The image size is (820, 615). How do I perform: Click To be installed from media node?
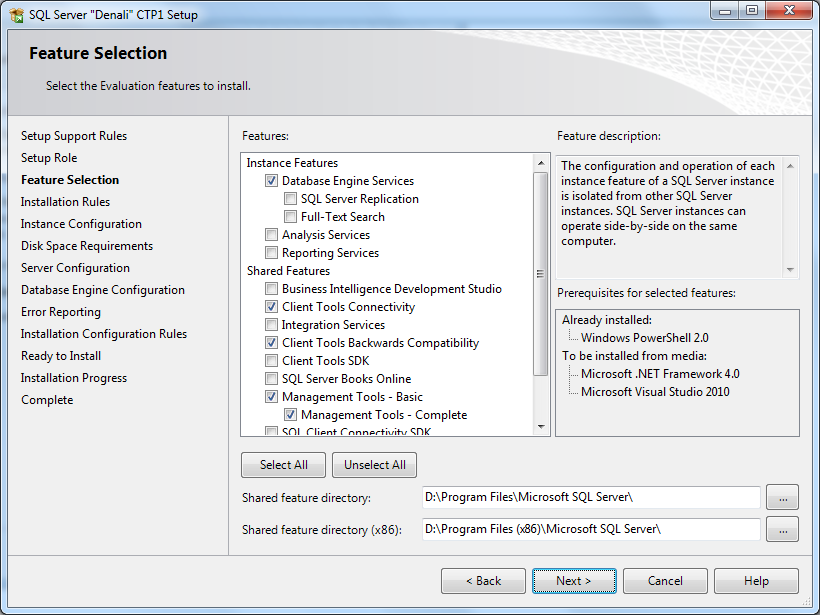coord(634,356)
